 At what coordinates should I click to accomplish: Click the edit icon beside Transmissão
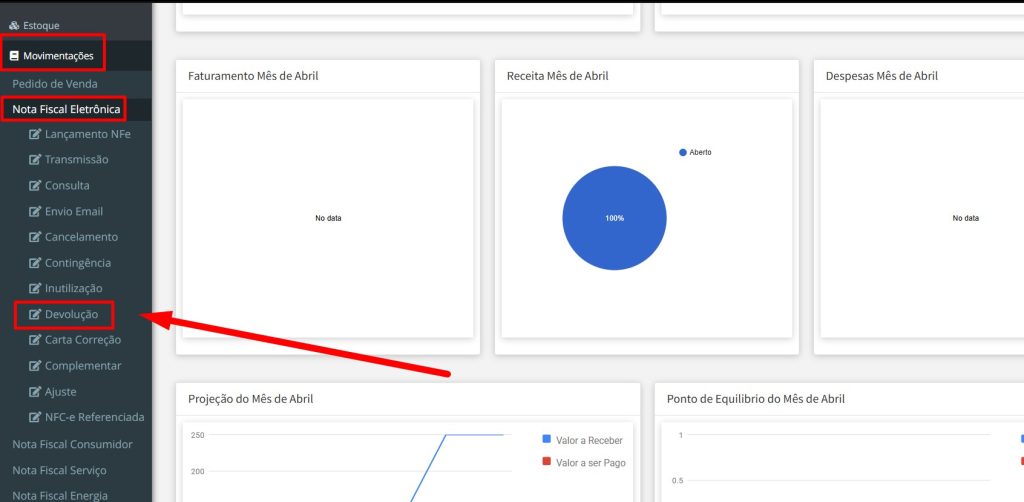[x=35, y=160]
